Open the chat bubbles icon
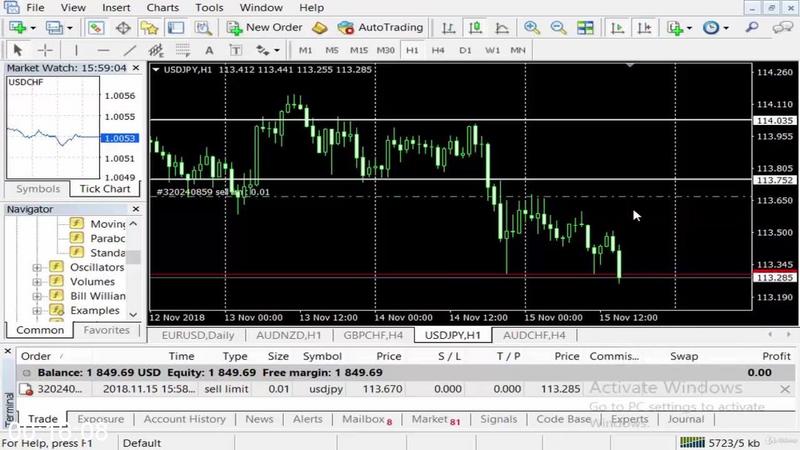The height and width of the screenshot is (450, 800). (782, 28)
